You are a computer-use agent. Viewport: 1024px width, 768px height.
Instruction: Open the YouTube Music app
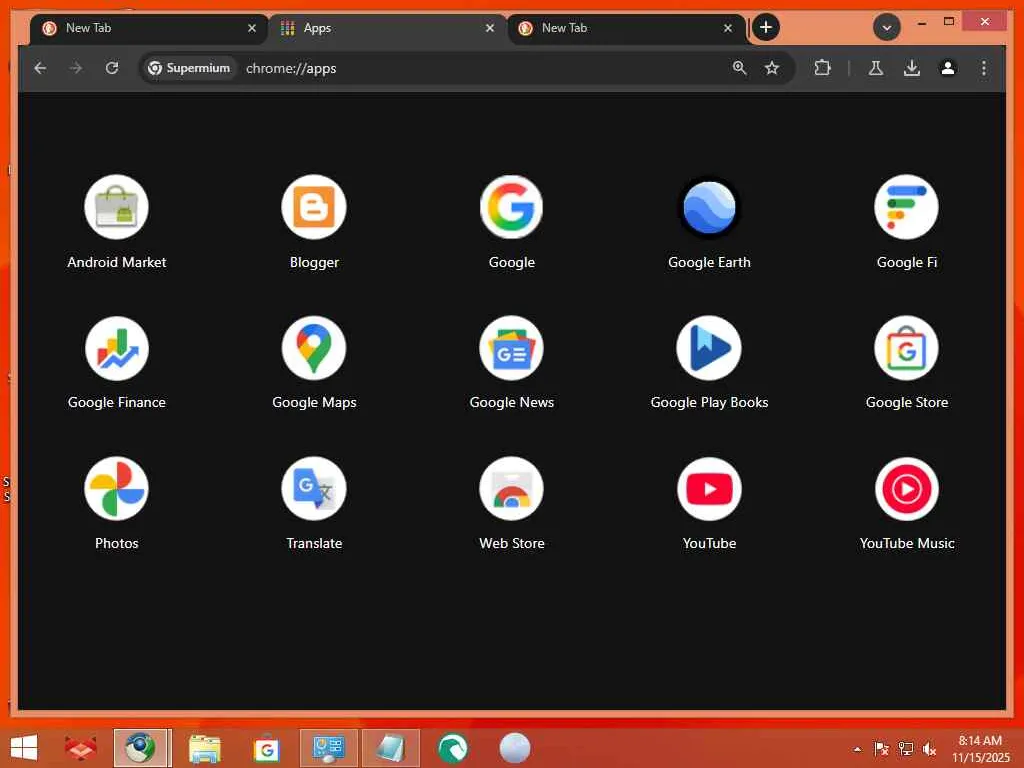(x=906, y=488)
